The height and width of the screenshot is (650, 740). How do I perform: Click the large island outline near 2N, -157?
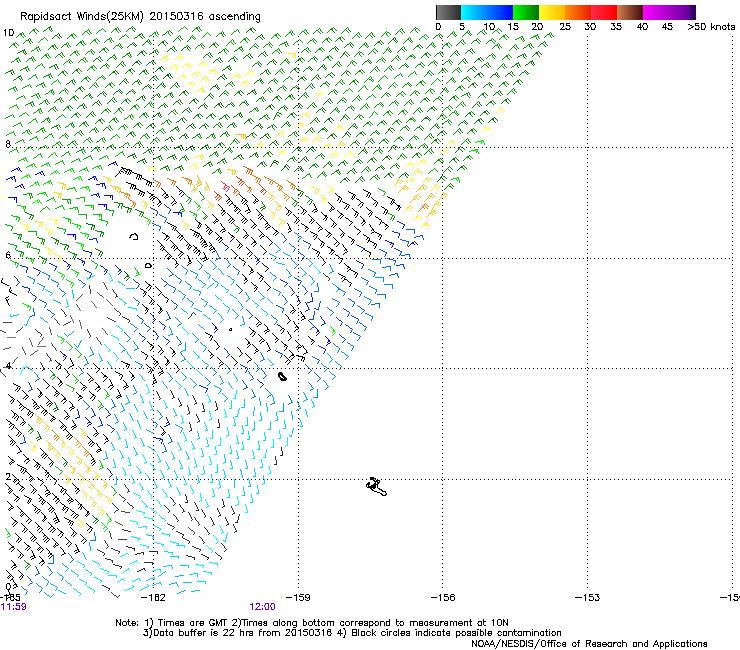pos(376,487)
